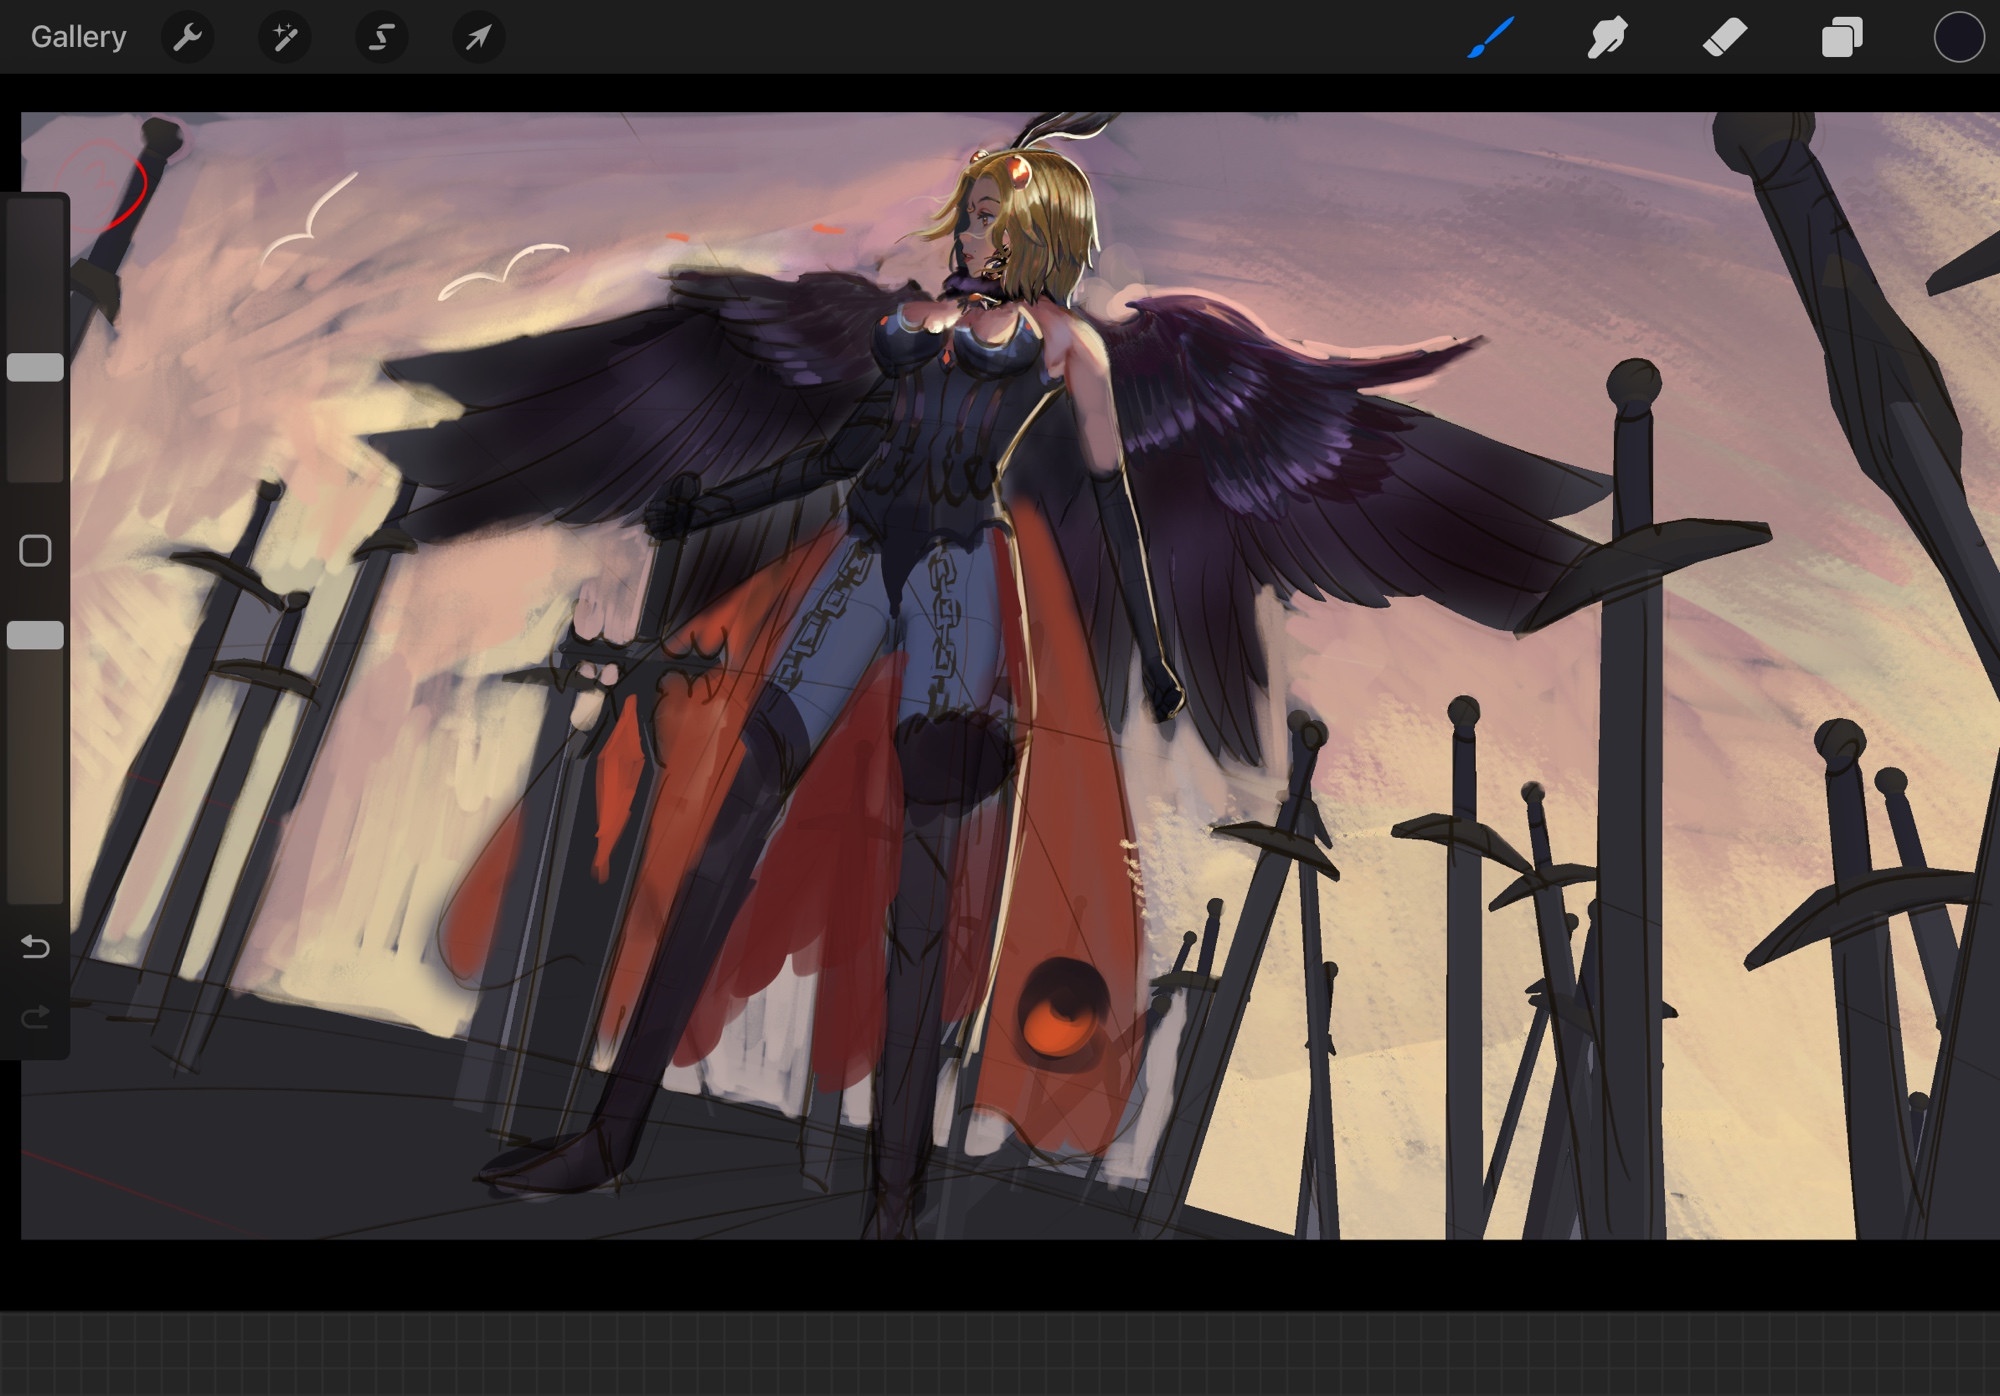Click the brush opacity slider handle
This screenshot has width=2000, height=1396.
click(35, 635)
